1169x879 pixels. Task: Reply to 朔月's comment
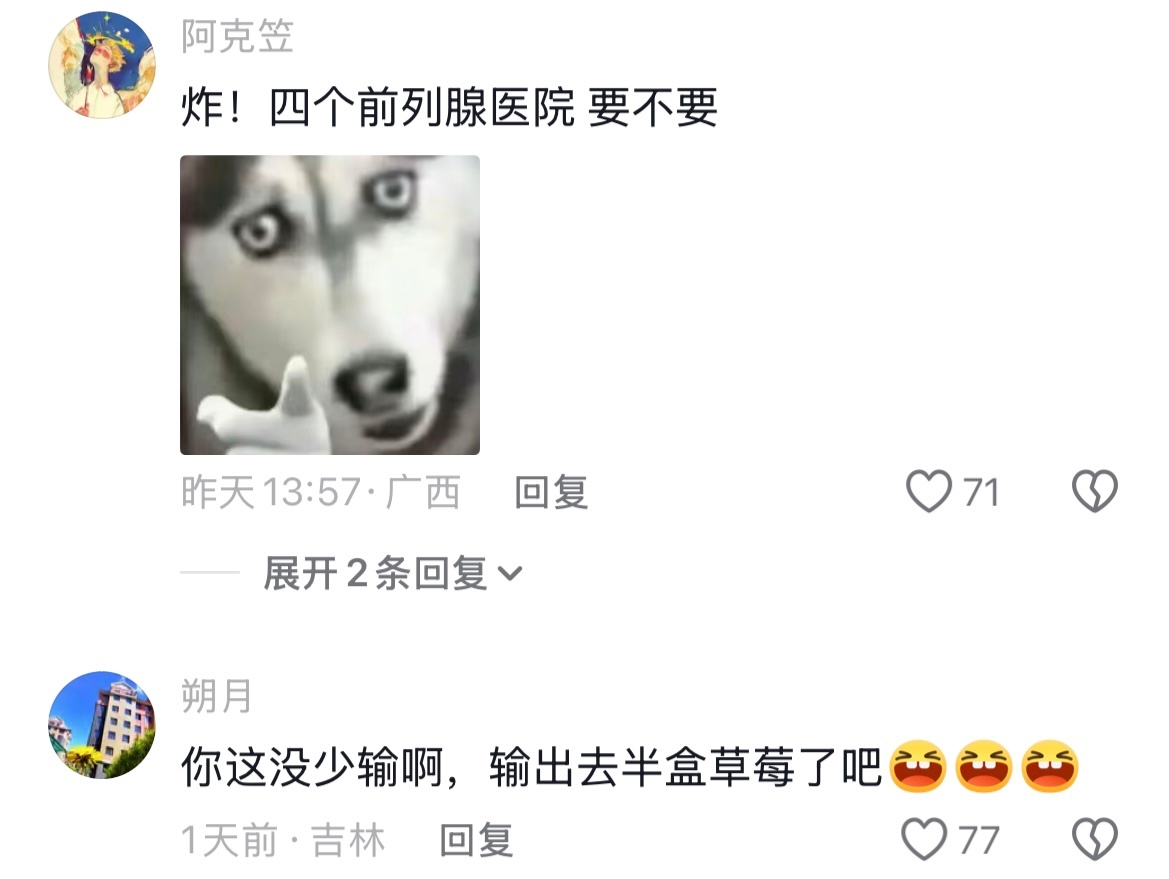[x=476, y=840]
